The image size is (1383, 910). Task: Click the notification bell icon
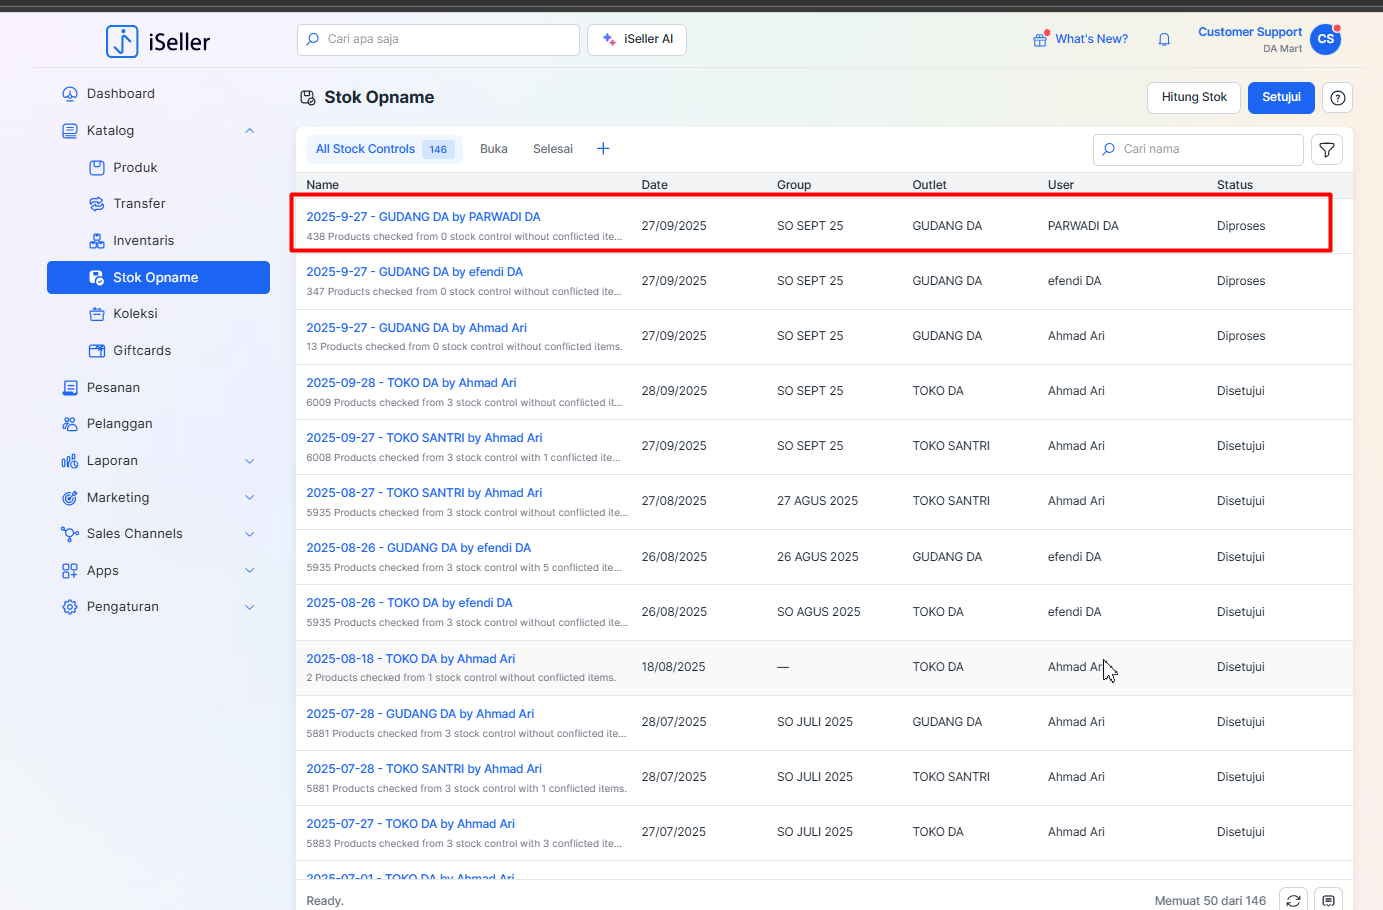click(1164, 39)
